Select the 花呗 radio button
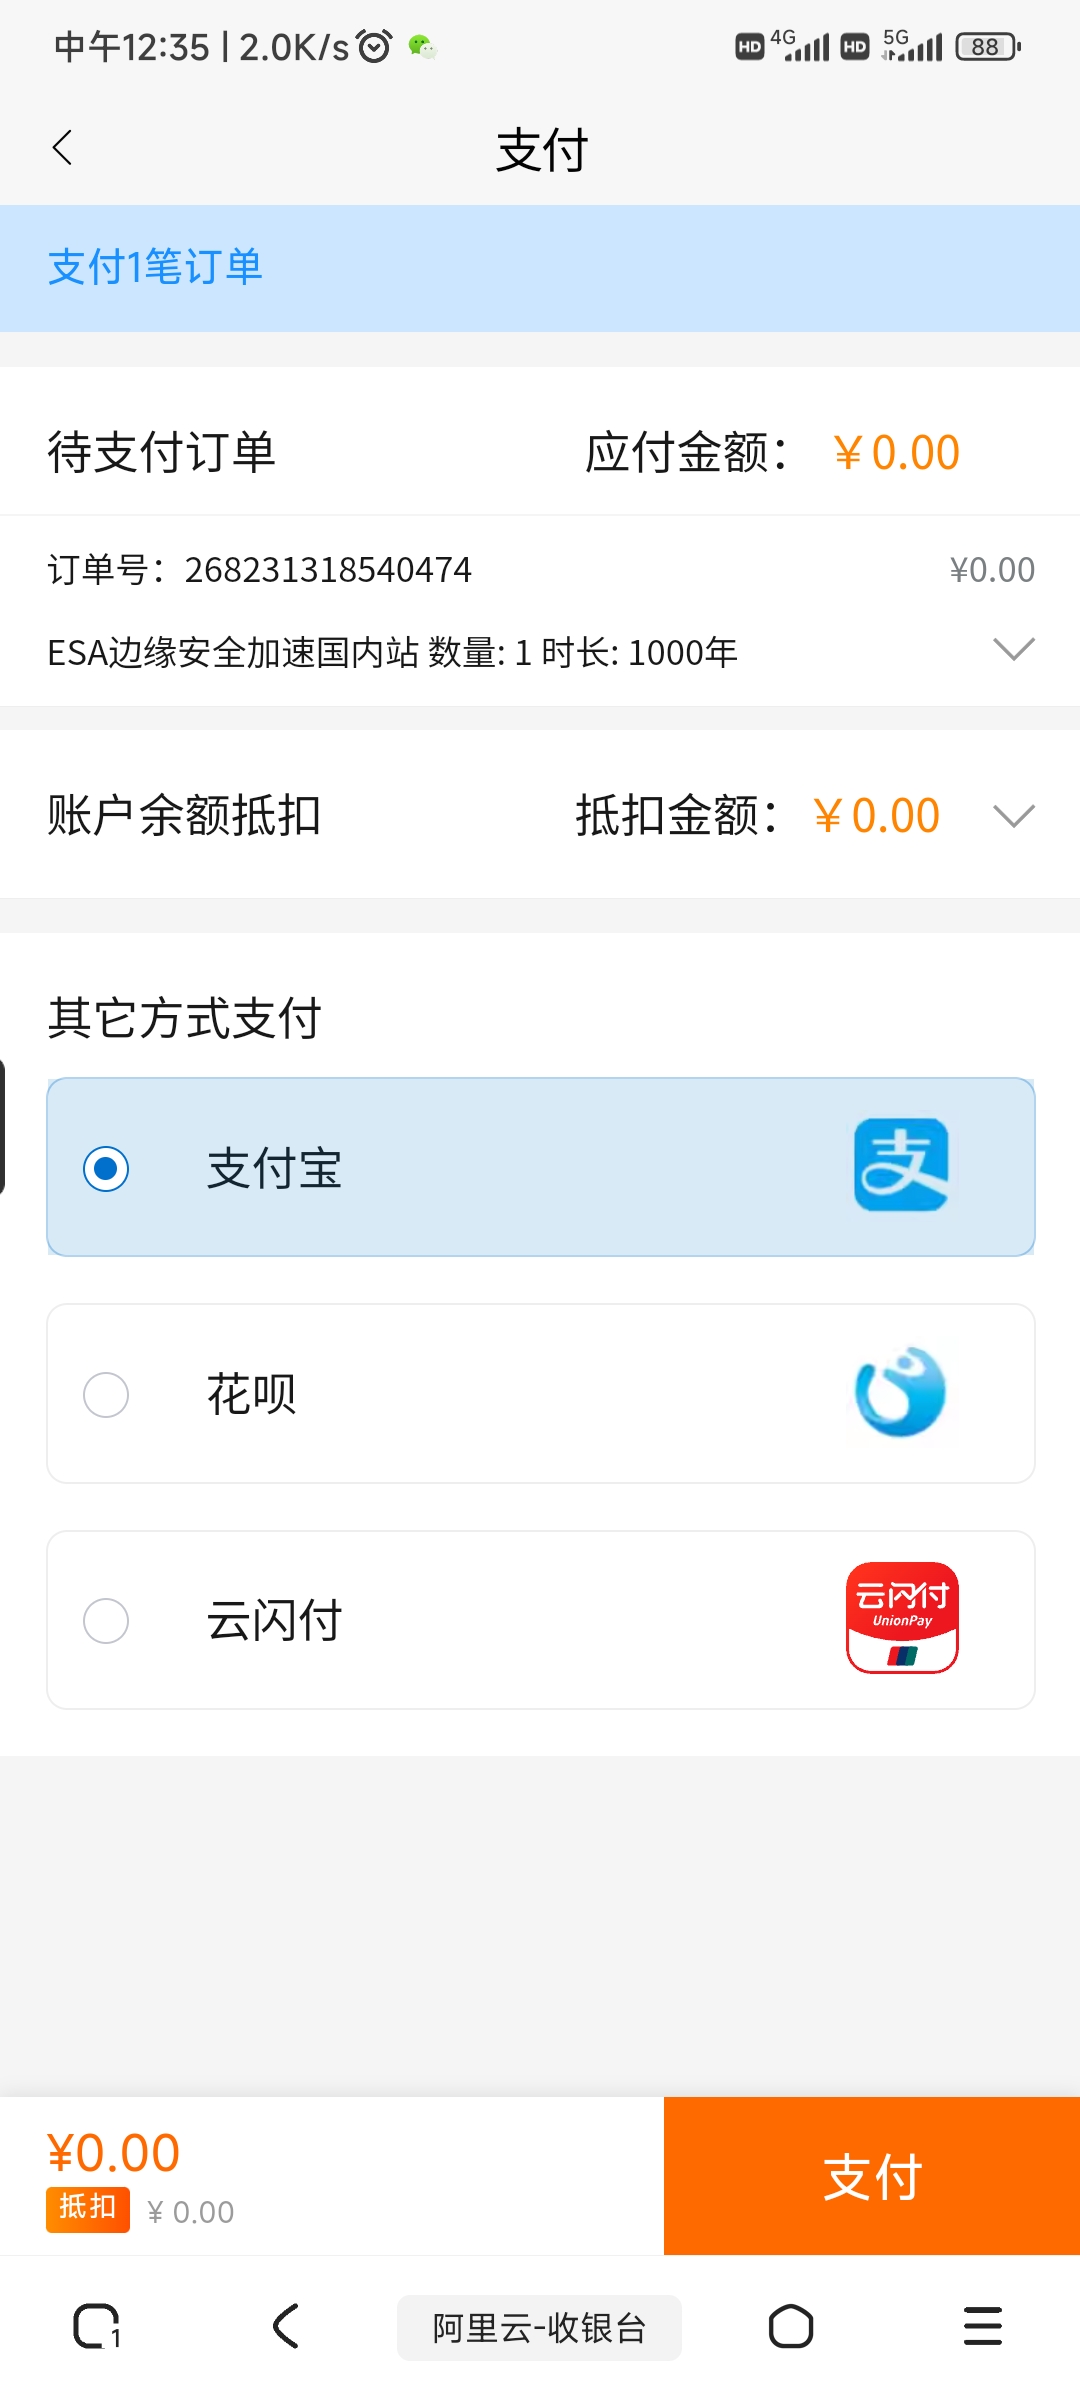The image size is (1080, 2400). (106, 1394)
